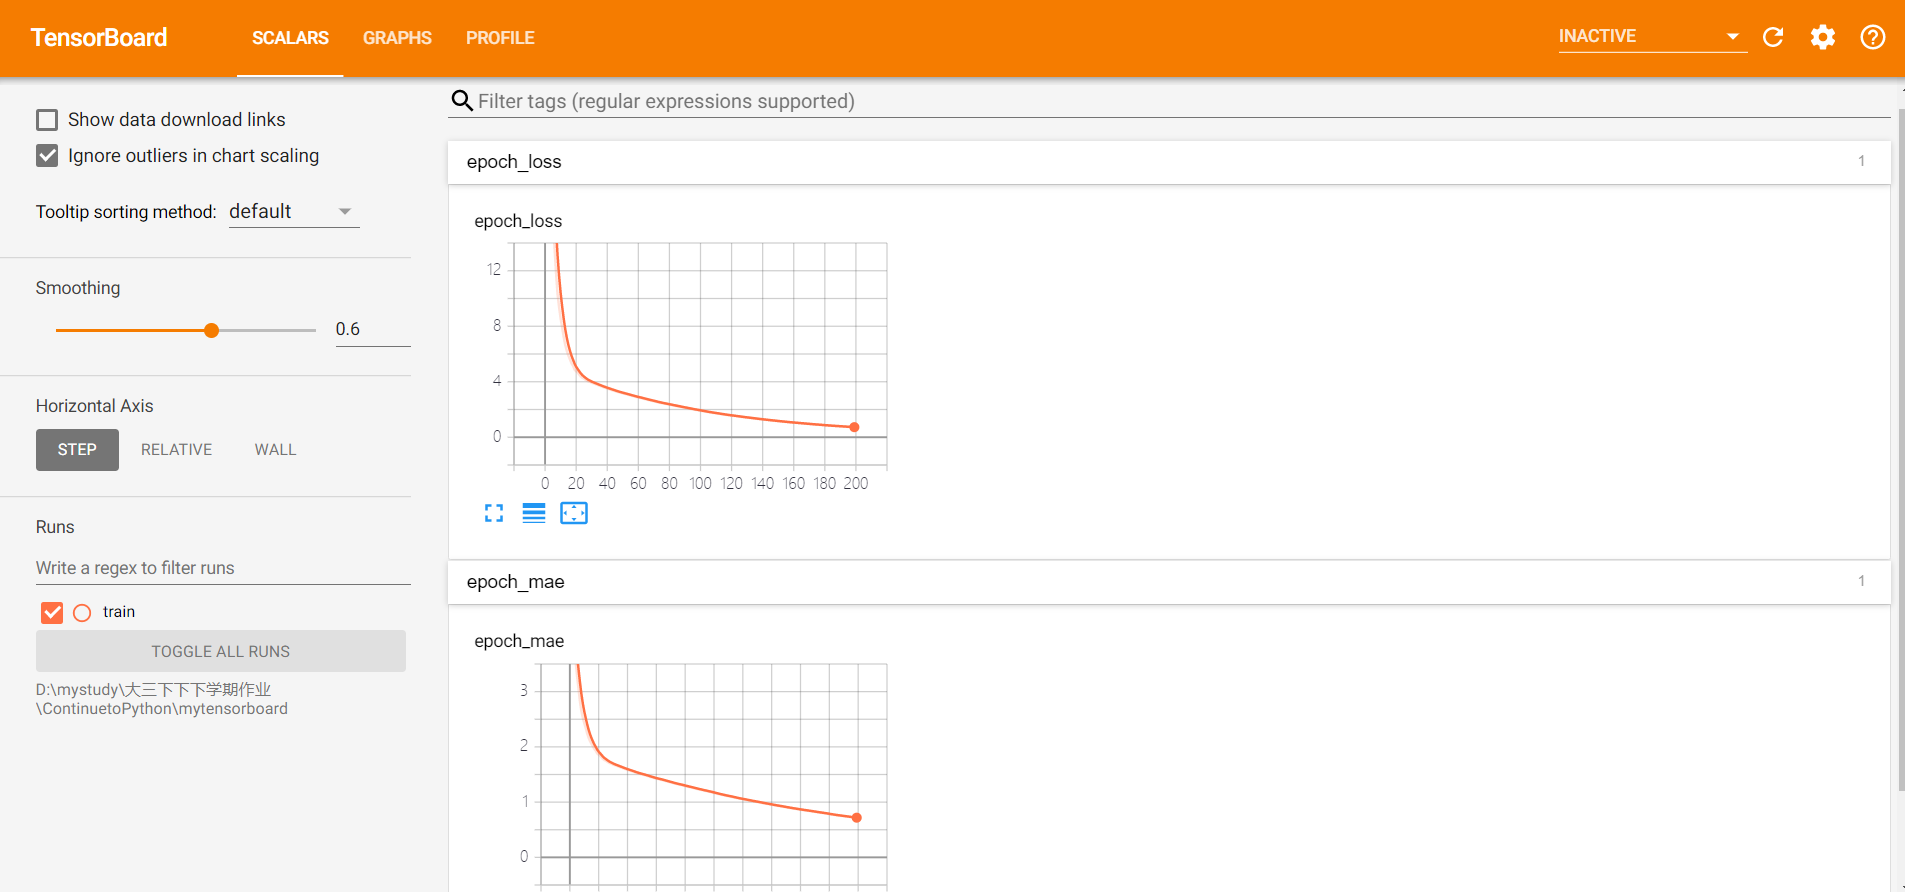Select RELATIVE horizontal axis mode

[x=176, y=450]
